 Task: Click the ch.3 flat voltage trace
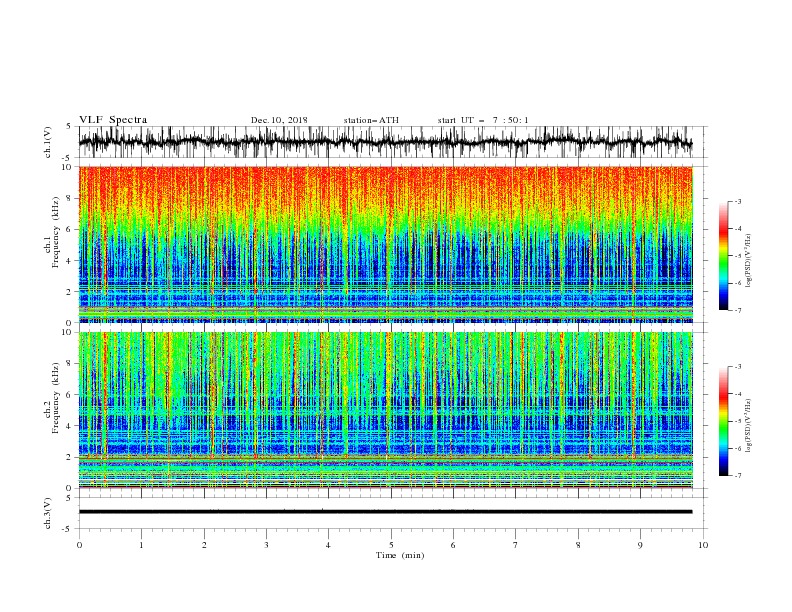(385, 512)
